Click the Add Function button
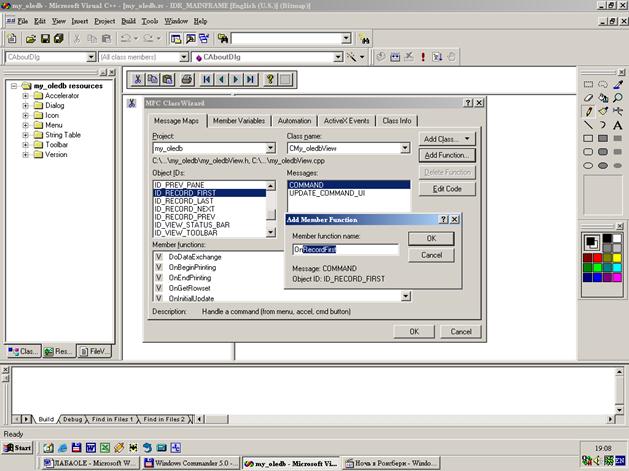The width and height of the screenshot is (629, 471). tap(447, 156)
